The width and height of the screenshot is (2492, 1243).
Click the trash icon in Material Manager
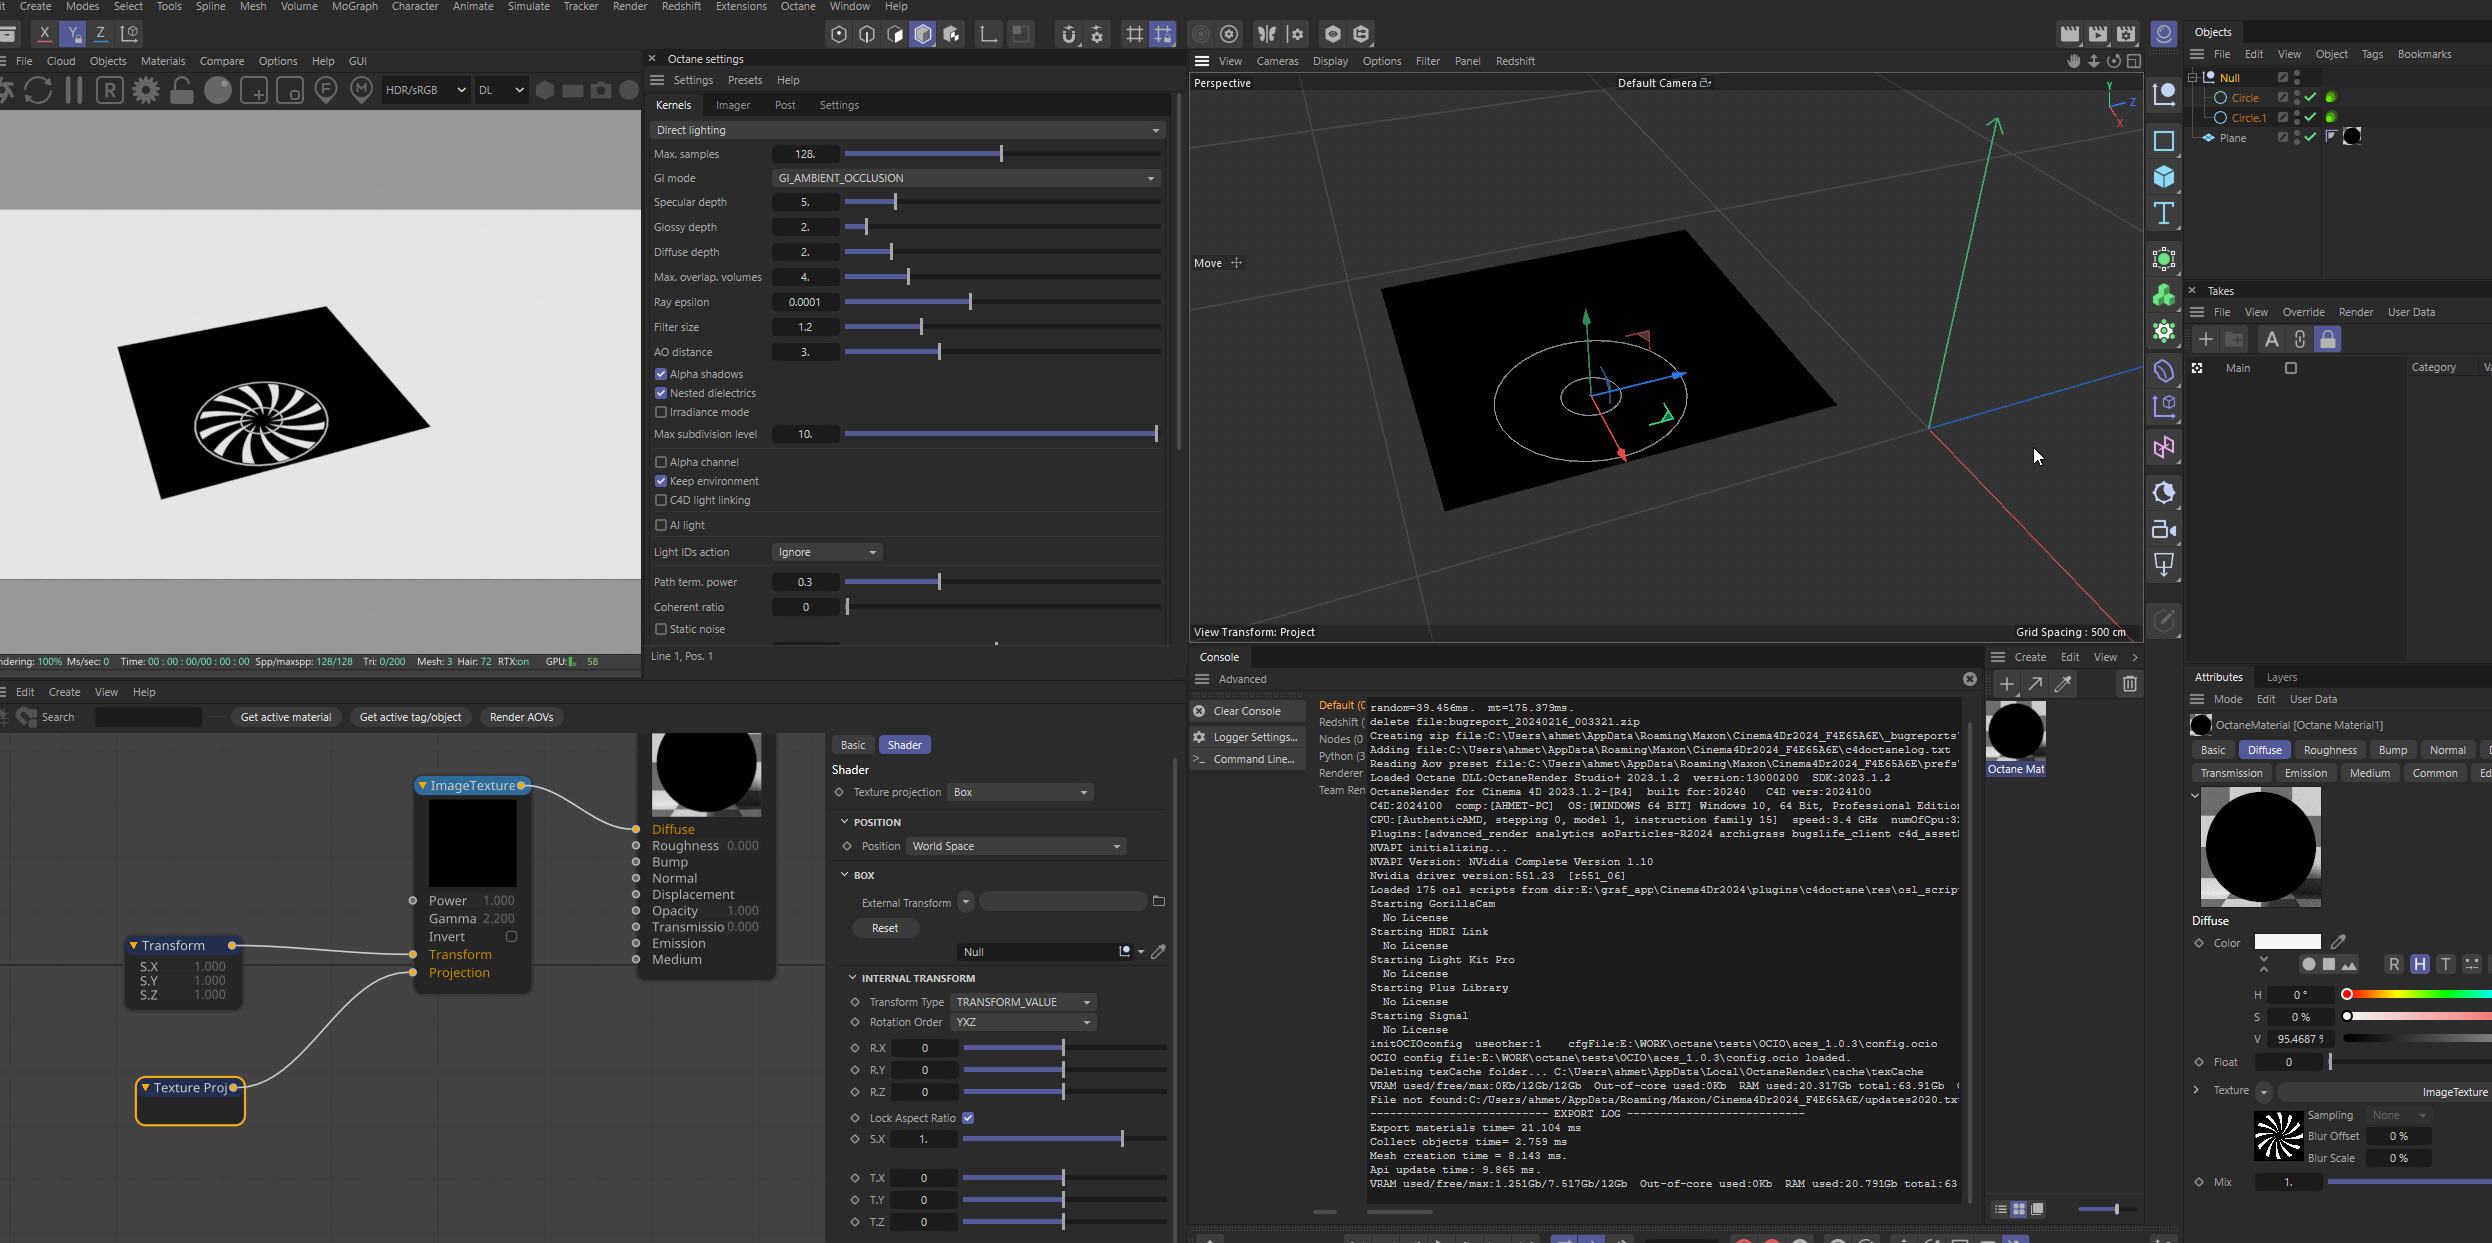[2129, 684]
